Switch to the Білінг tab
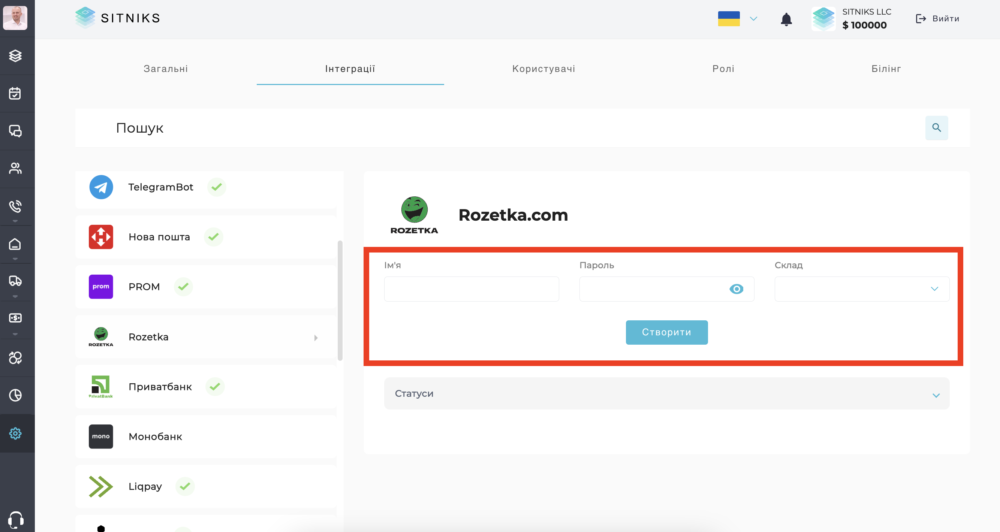Image resolution: width=1000 pixels, height=532 pixels. (x=886, y=68)
